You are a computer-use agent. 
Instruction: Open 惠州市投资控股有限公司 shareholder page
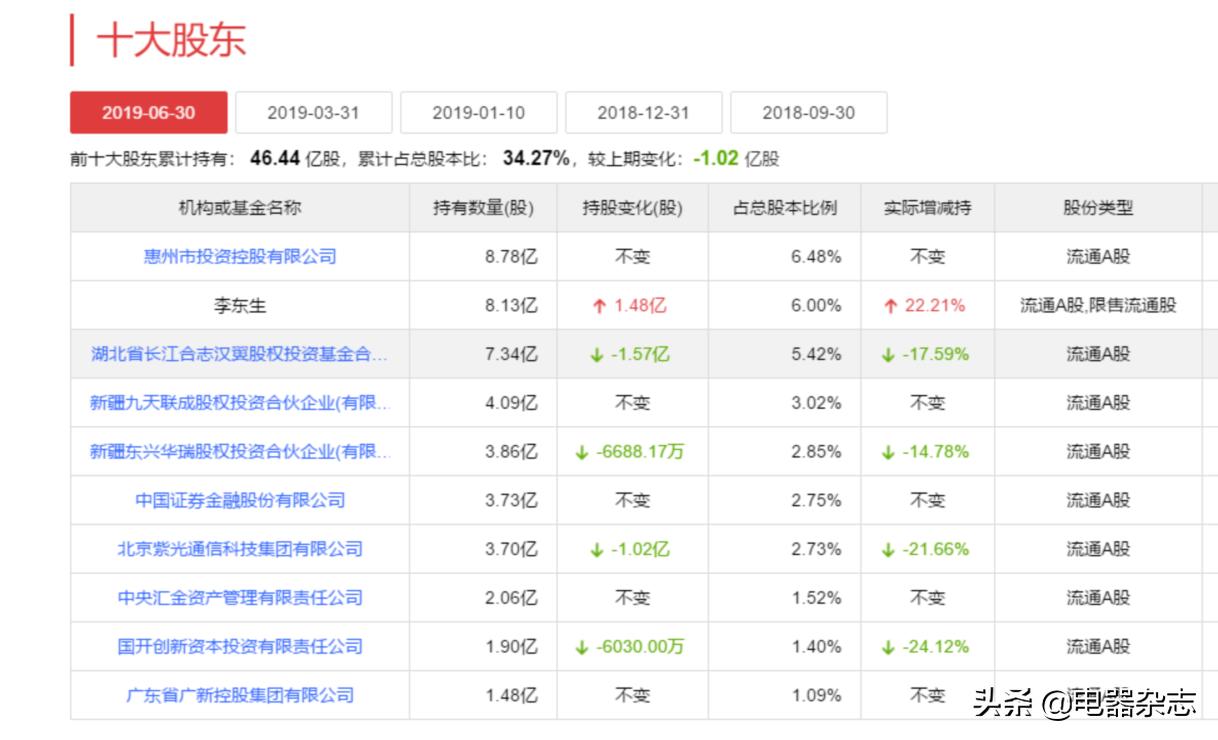pyautogui.click(x=242, y=256)
